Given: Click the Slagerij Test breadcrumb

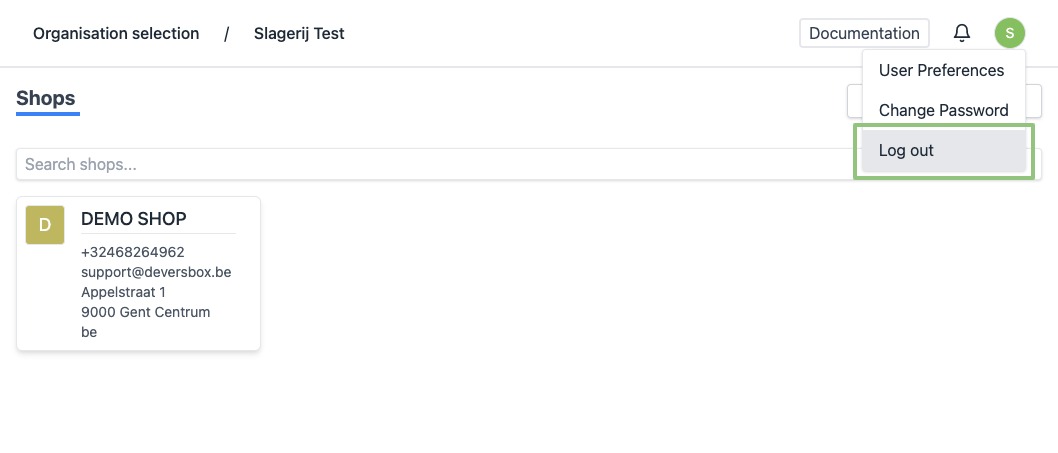Looking at the screenshot, I should click(299, 34).
